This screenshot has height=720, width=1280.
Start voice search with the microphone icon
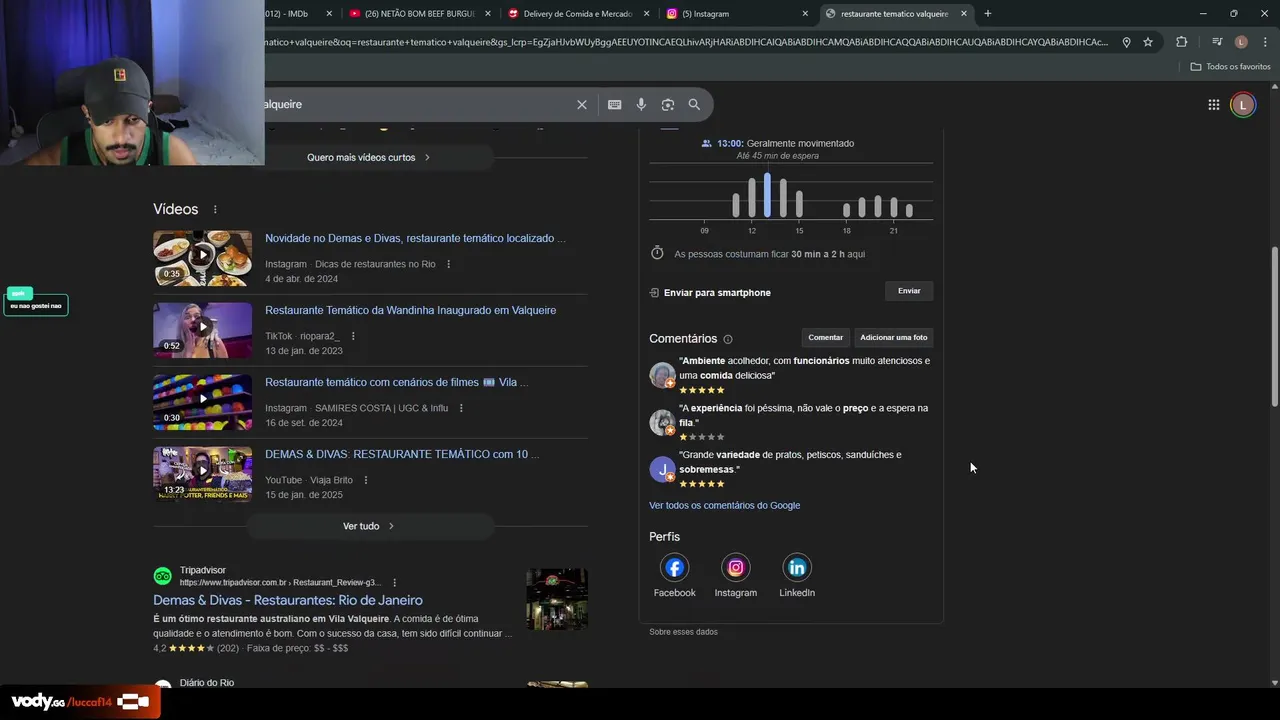tap(641, 104)
